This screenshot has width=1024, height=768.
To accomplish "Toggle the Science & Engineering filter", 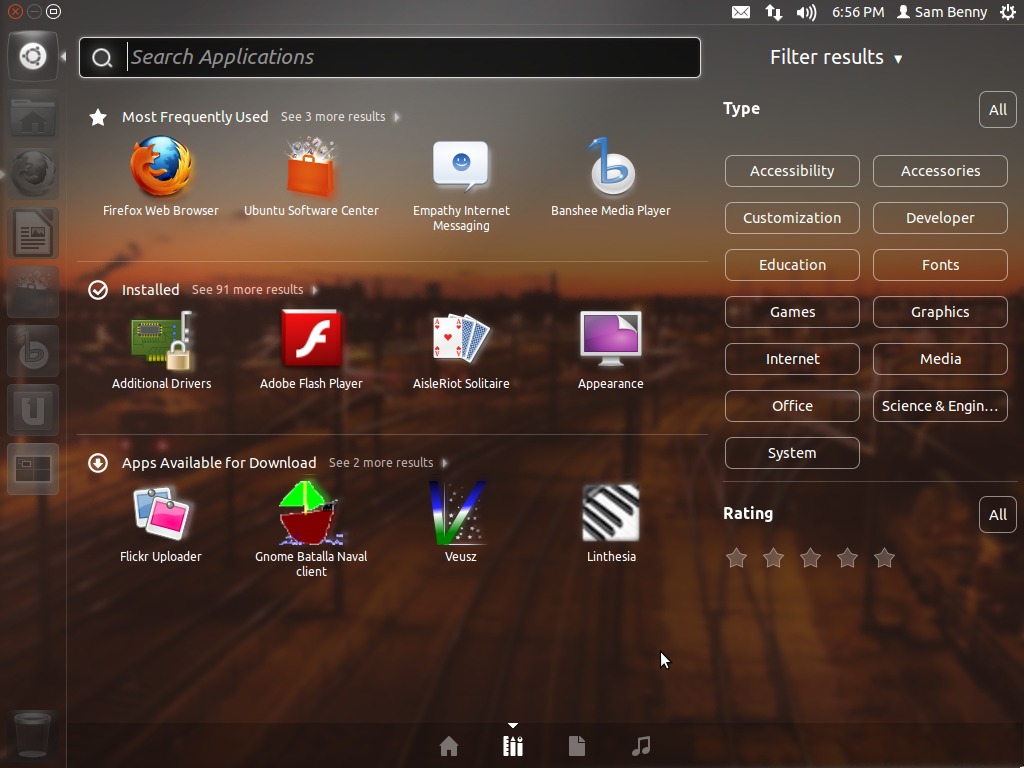I will (940, 406).
